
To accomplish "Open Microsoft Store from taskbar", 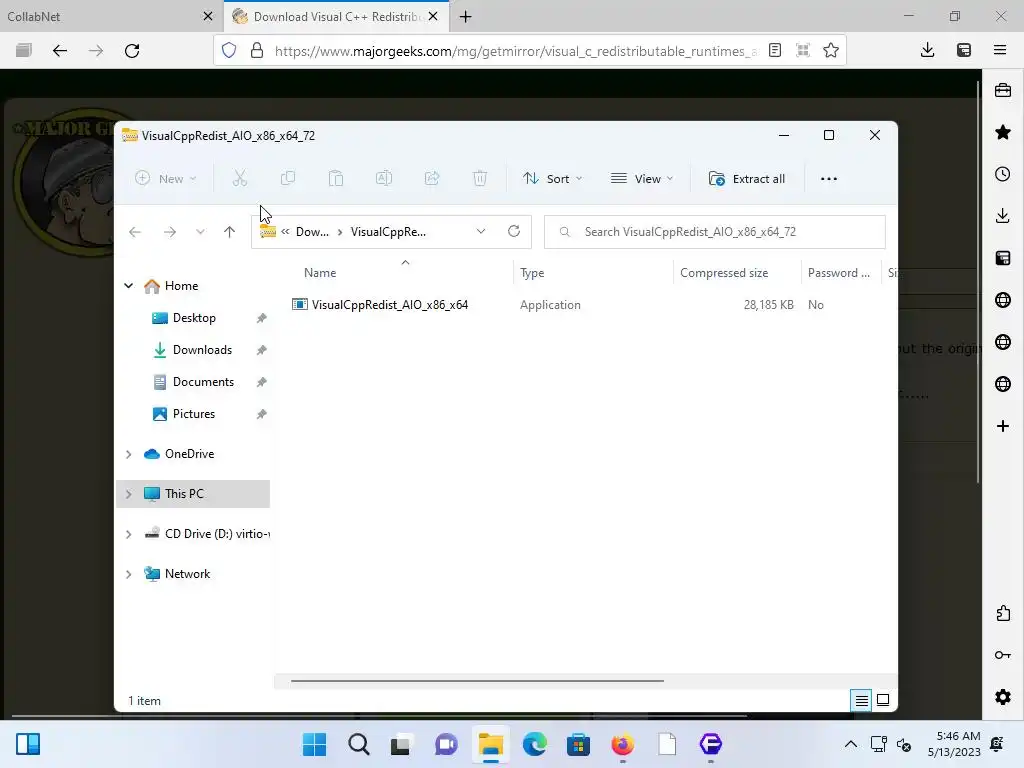I will [x=578, y=744].
